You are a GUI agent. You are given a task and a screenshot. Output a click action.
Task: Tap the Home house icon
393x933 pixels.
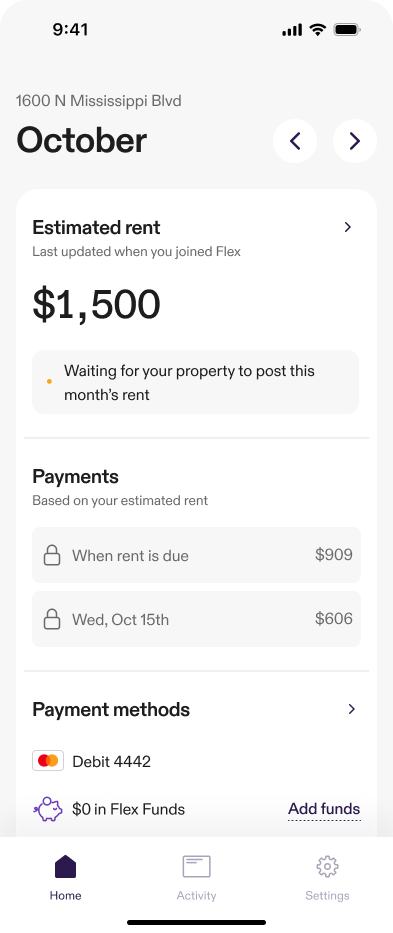pyautogui.click(x=66, y=866)
